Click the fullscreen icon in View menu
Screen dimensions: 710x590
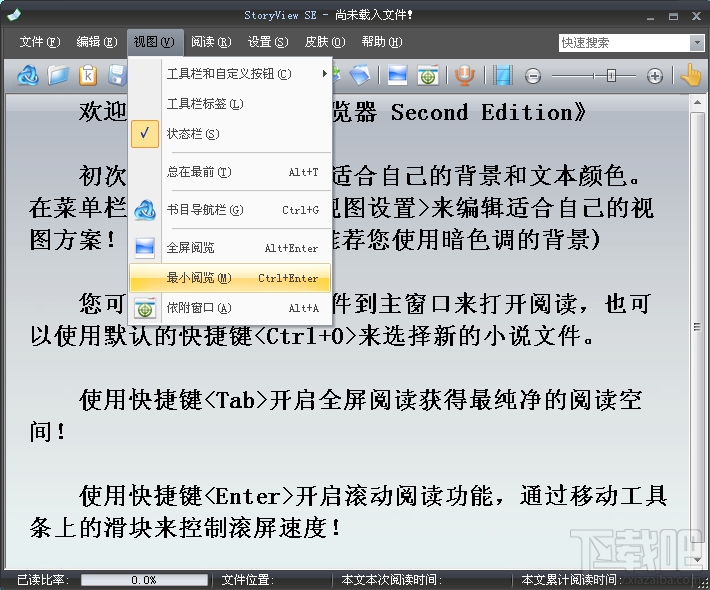point(145,248)
